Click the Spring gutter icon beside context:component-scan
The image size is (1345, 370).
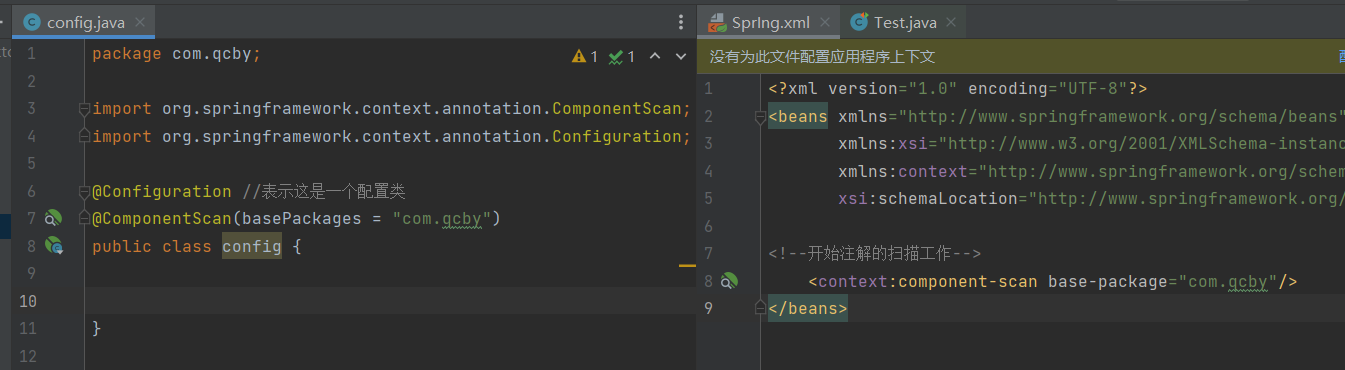pos(729,281)
